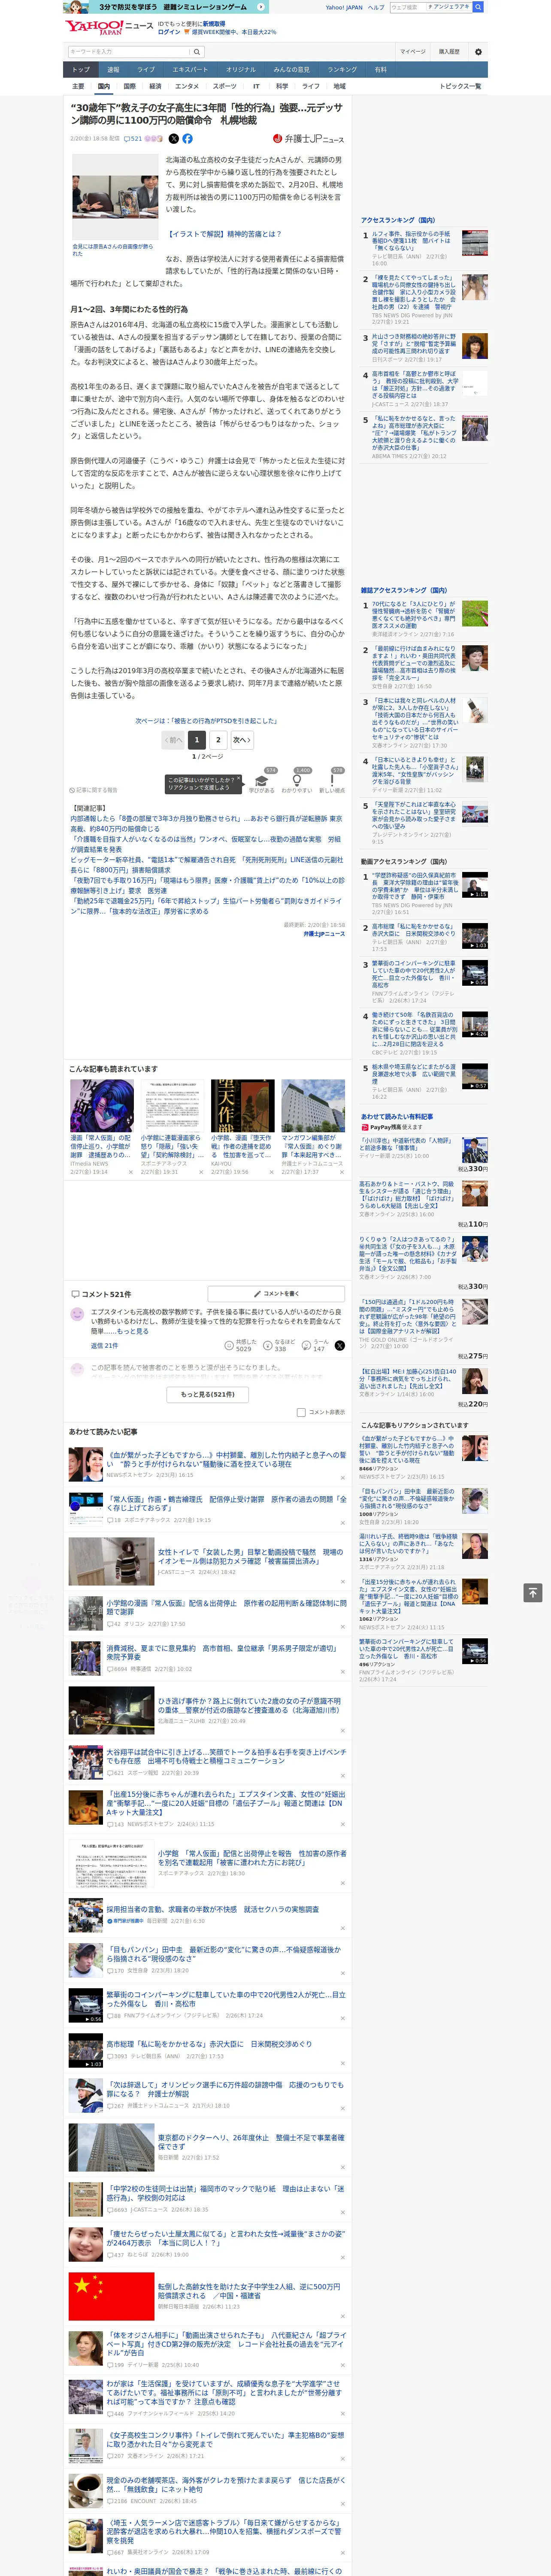The width and height of the screenshot is (551, 2576).
Task: Click the search magnifier icon beside キーワードを入力
Action: click(197, 52)
